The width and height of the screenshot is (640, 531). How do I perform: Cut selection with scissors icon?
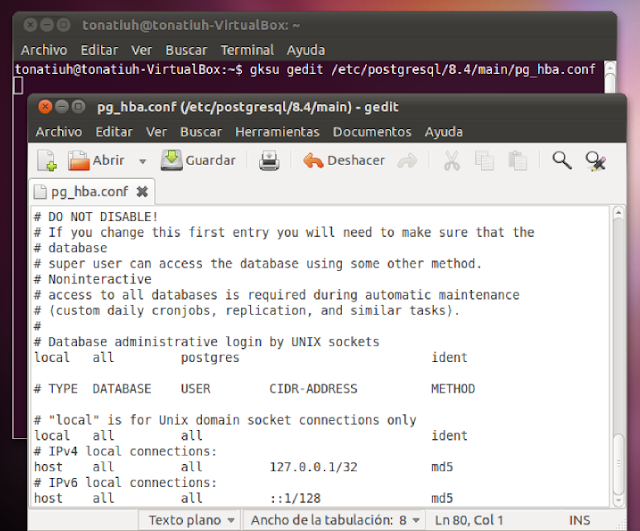[x=451, y=160]
